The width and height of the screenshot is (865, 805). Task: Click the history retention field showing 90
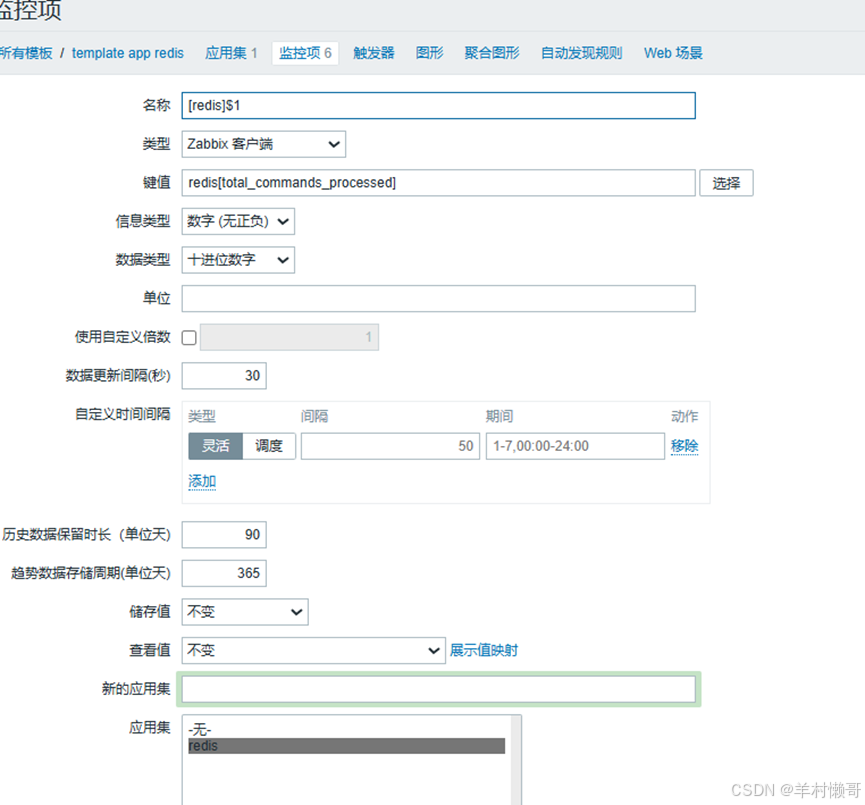click(x=224, y=535)
